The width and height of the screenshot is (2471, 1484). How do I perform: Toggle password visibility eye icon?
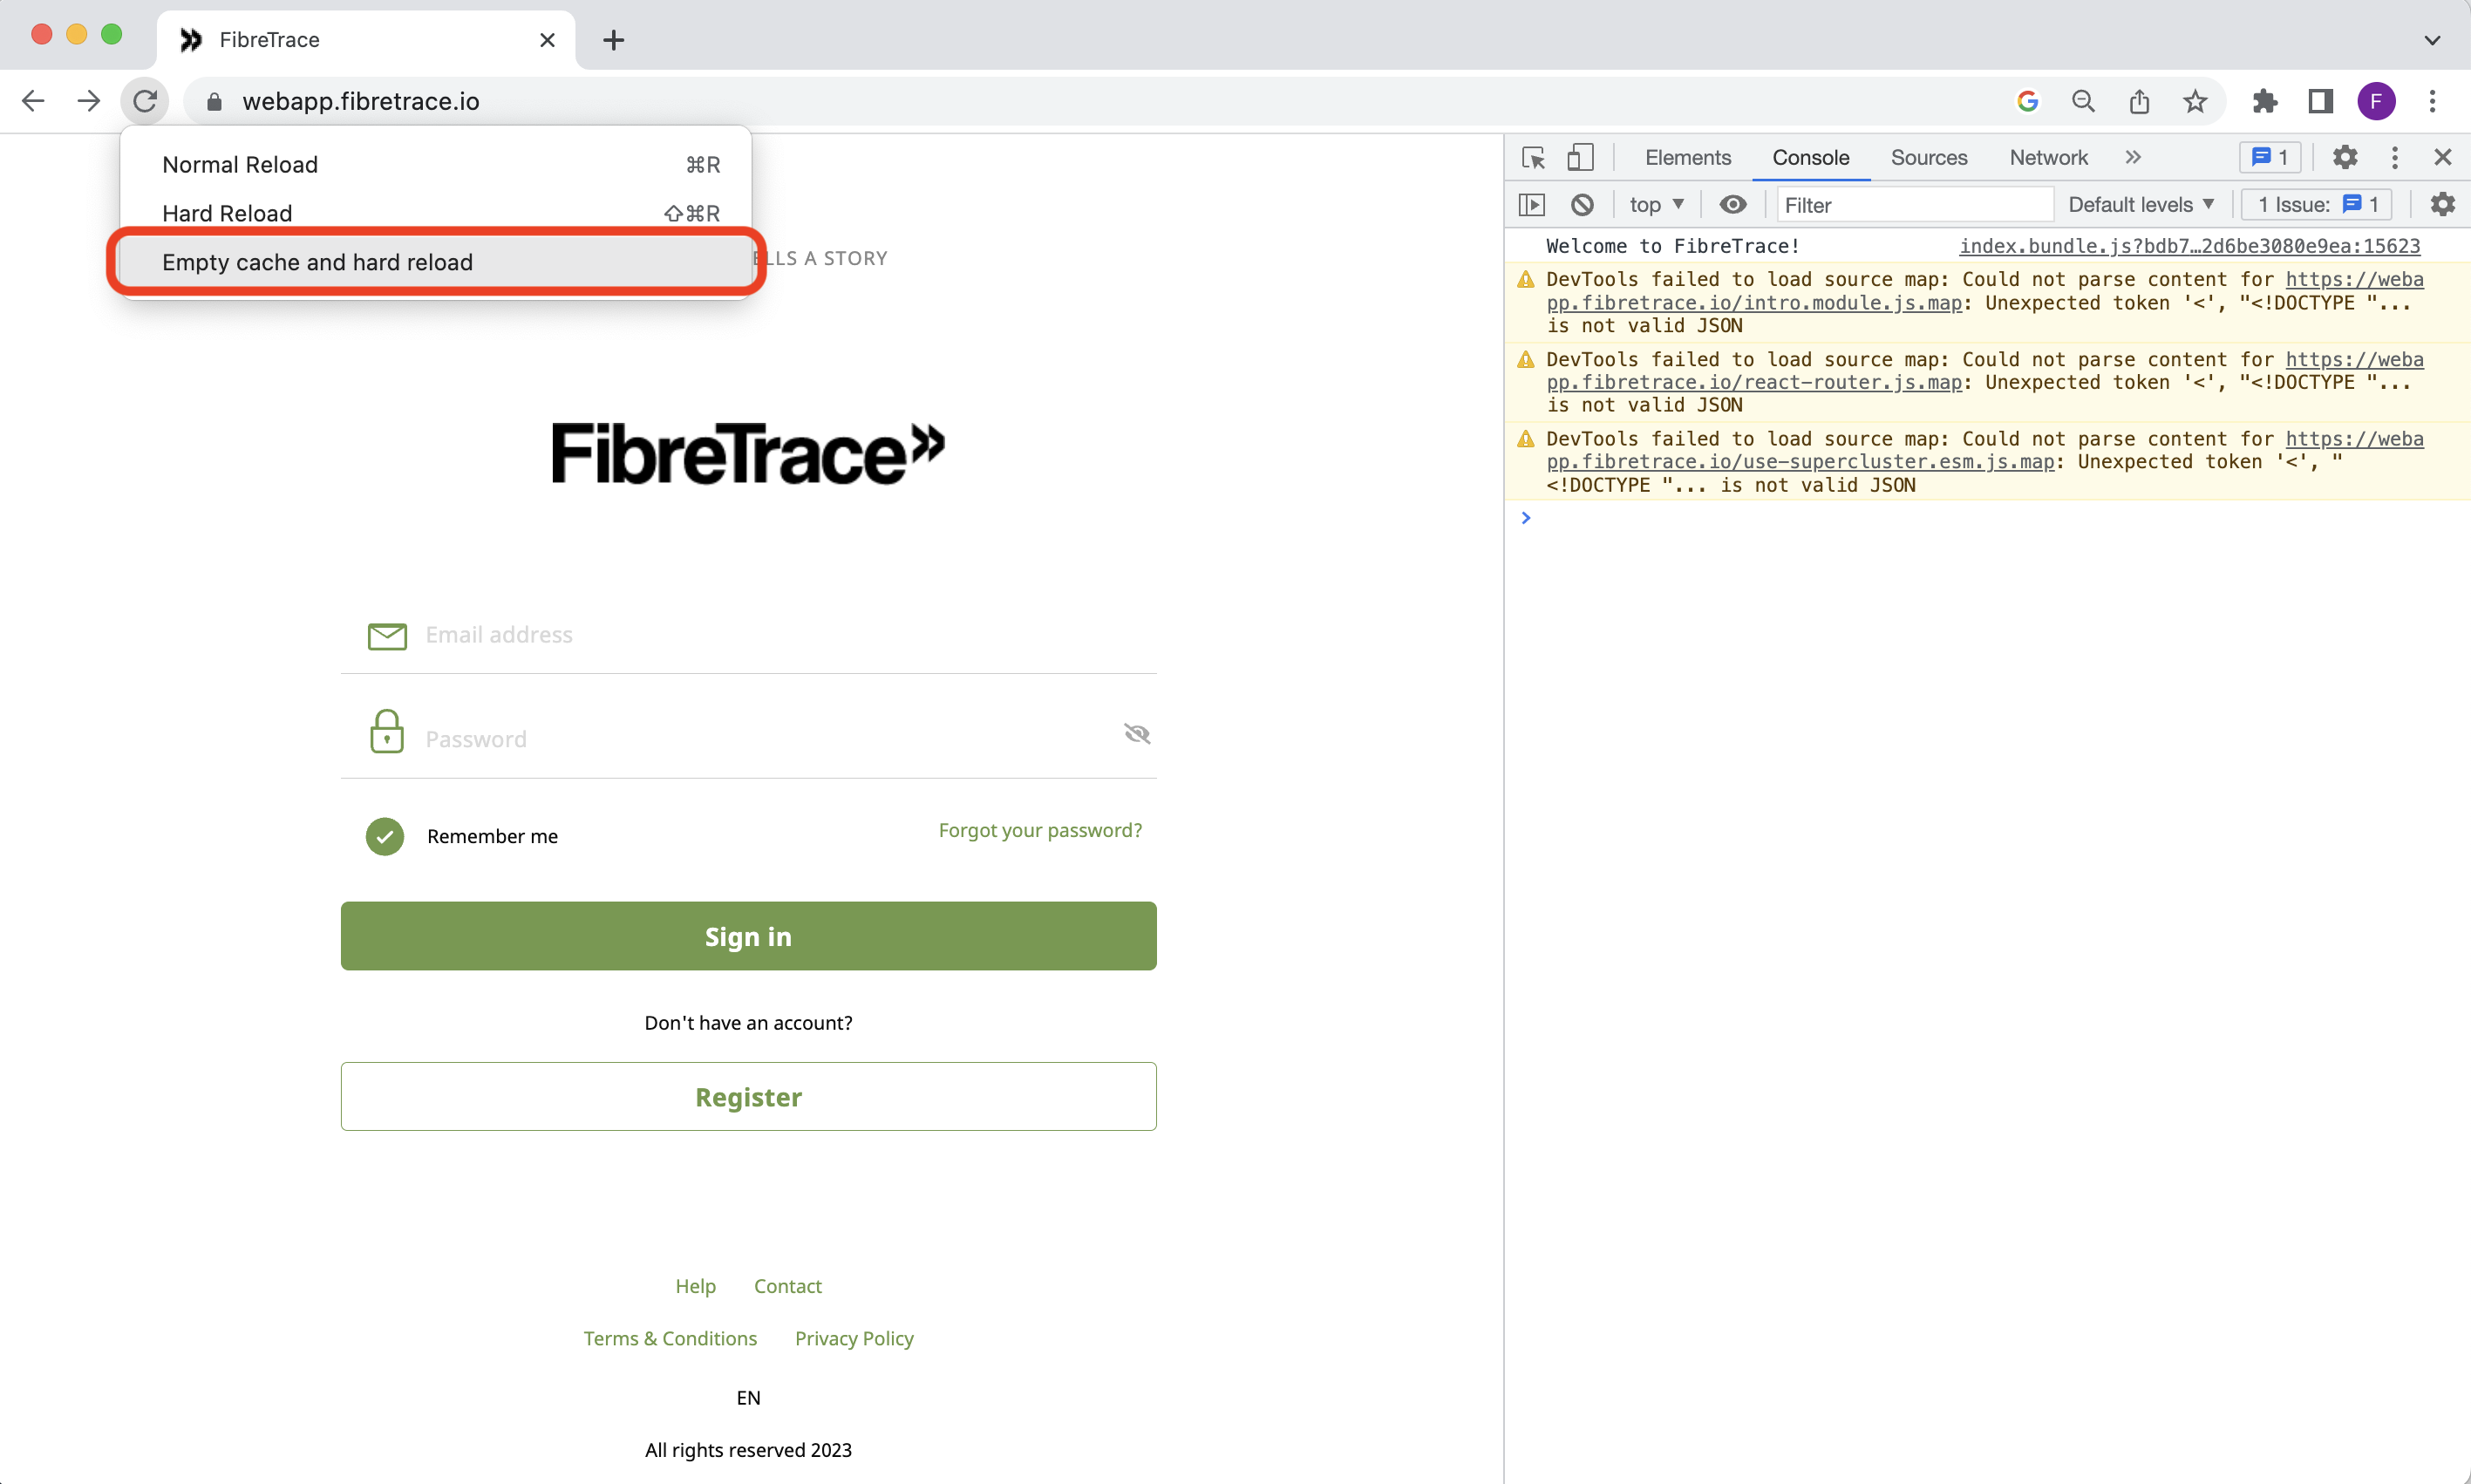point(1137,734)
